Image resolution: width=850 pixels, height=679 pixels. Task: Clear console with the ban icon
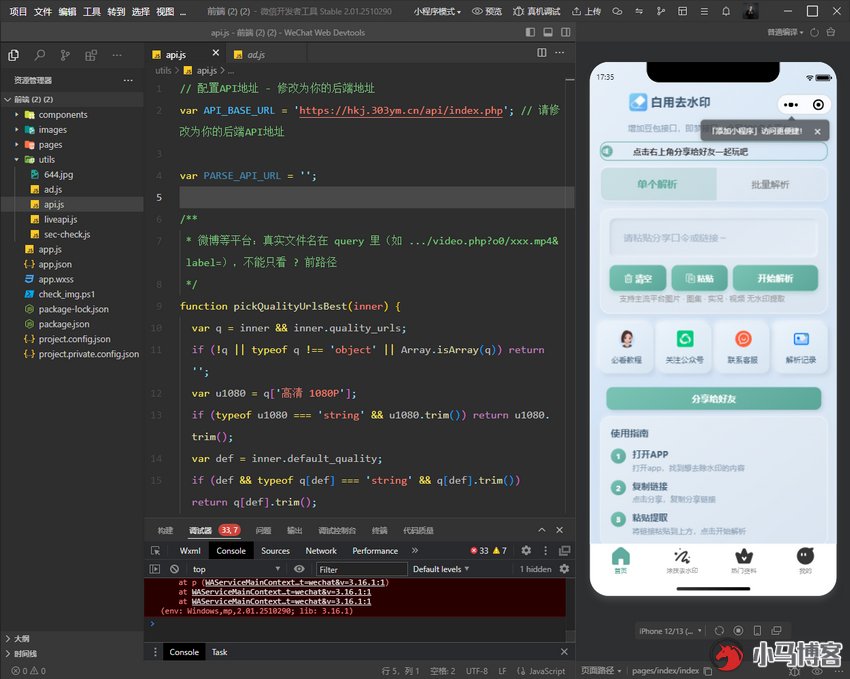174,569
